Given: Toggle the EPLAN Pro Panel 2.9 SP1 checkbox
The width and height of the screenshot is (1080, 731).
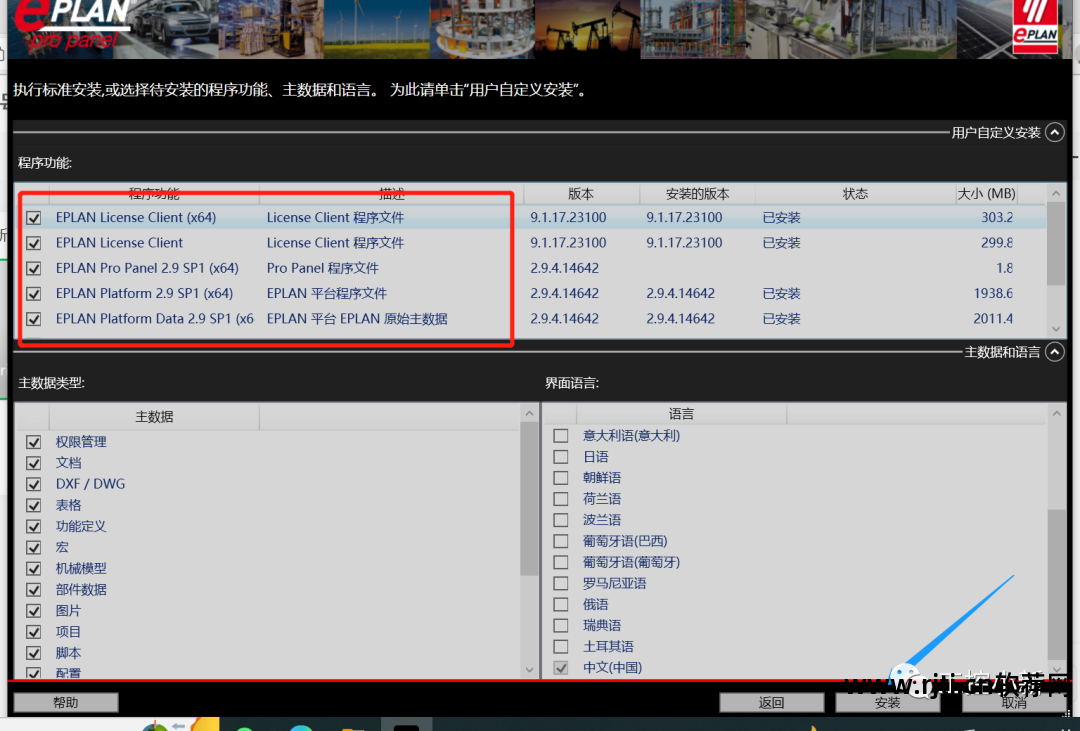Looking at the screenshot, I should pos(34,268).
